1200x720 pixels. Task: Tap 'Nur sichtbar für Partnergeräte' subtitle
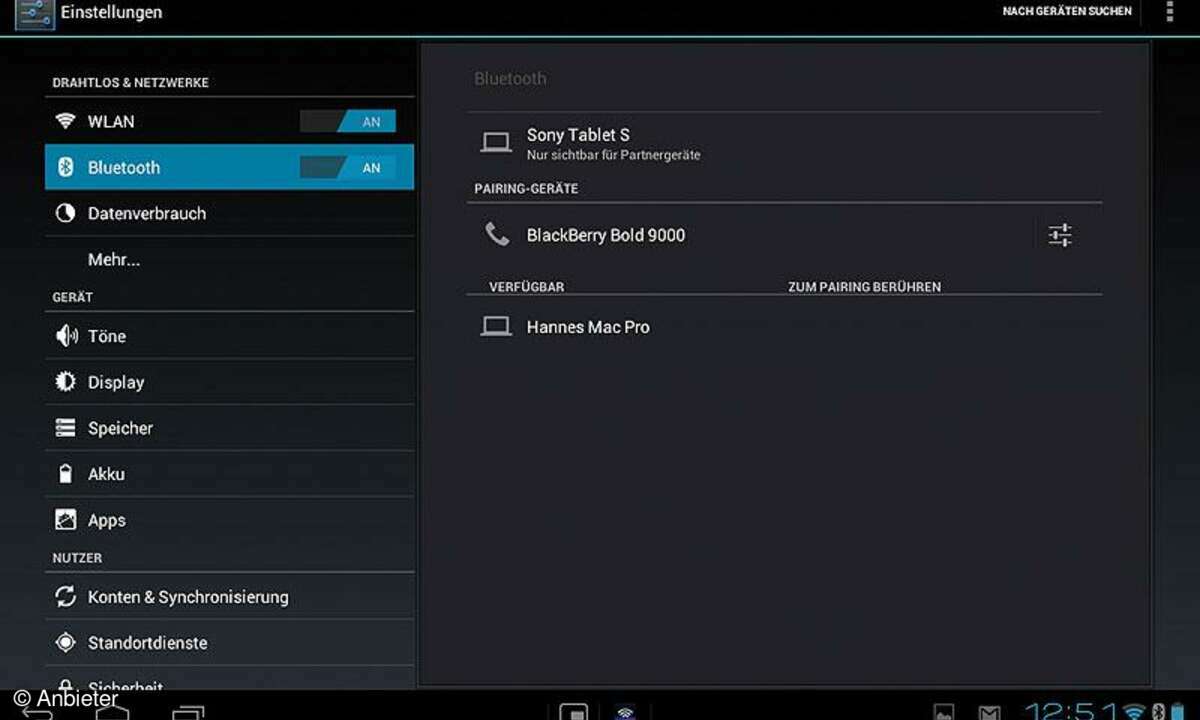pos(613,156)
